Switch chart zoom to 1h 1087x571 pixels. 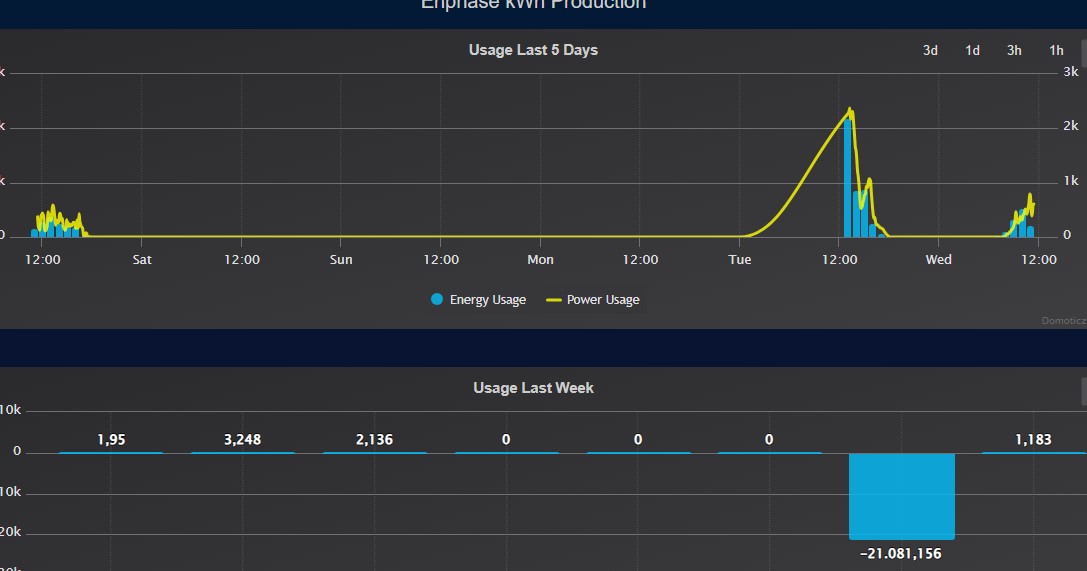pos(1056,51)
